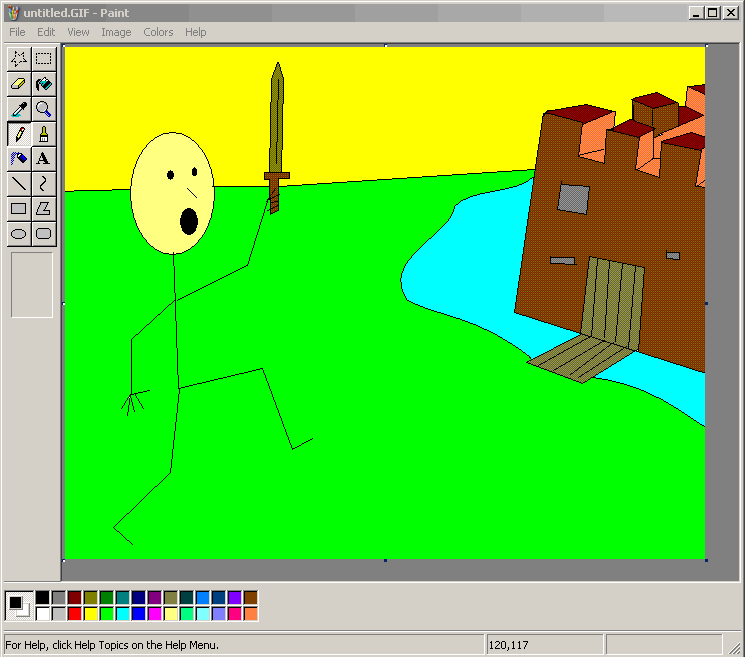Maximize the Paint window

[x=713, y=13]
